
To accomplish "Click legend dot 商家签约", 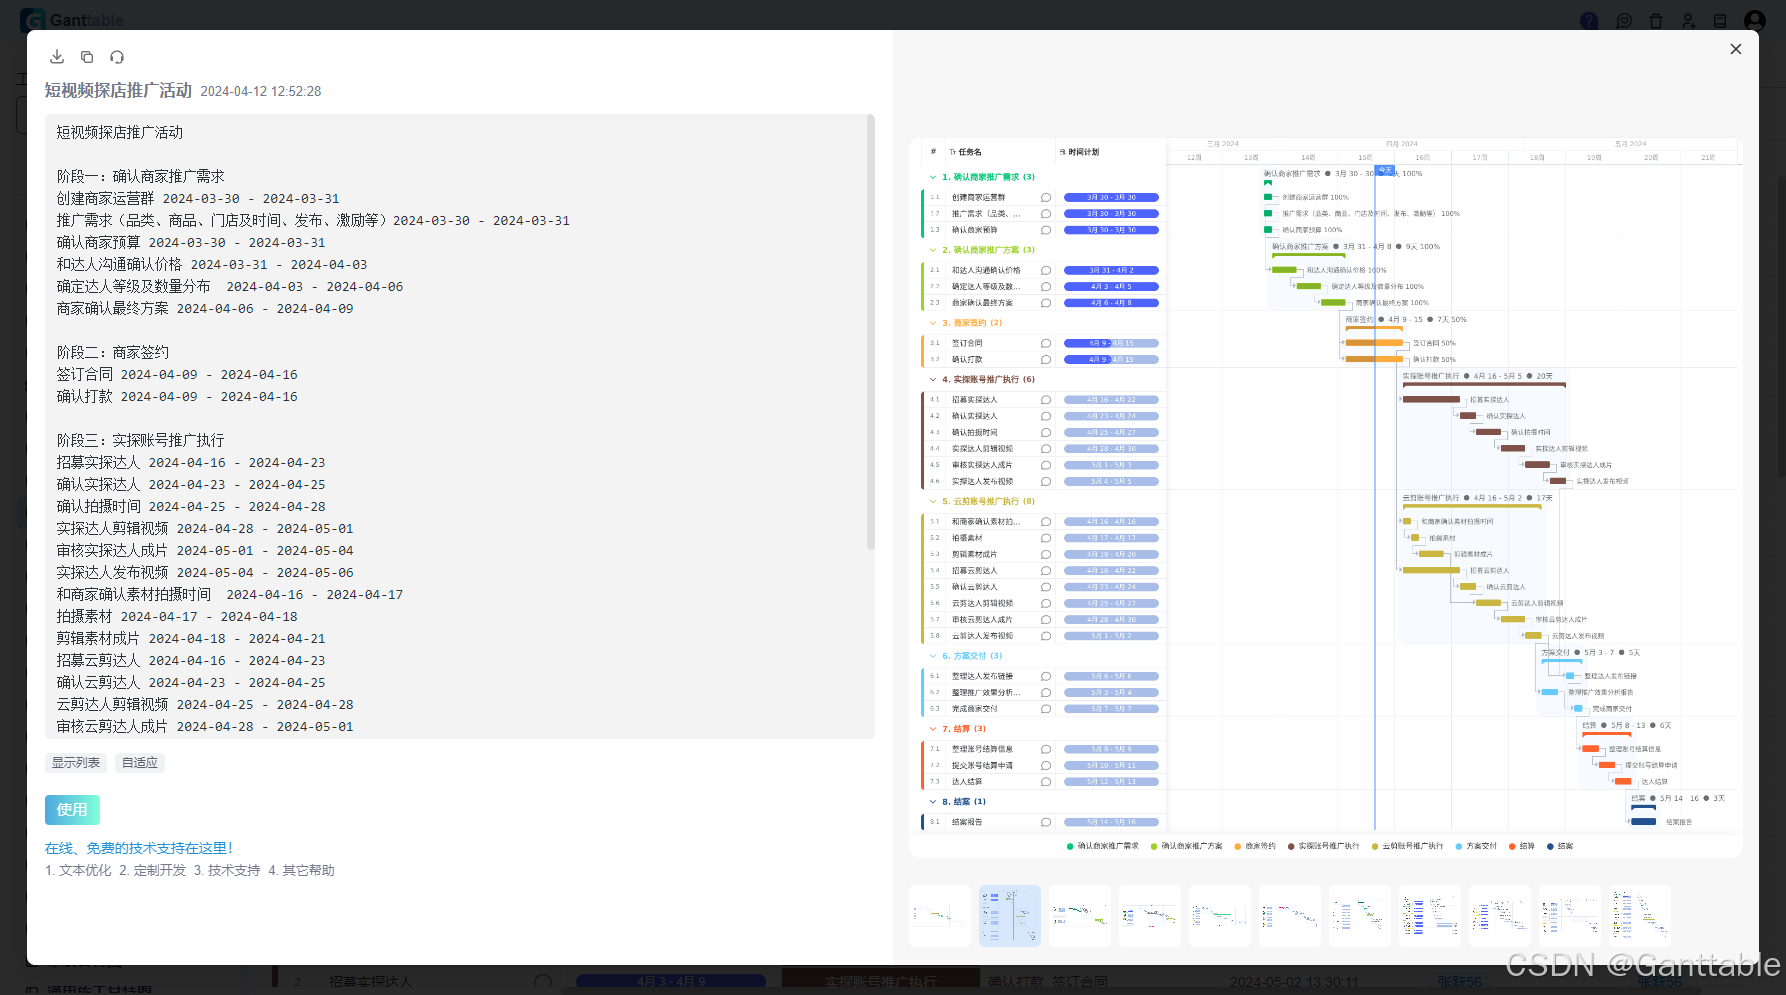I will (x=1238, y=846).
